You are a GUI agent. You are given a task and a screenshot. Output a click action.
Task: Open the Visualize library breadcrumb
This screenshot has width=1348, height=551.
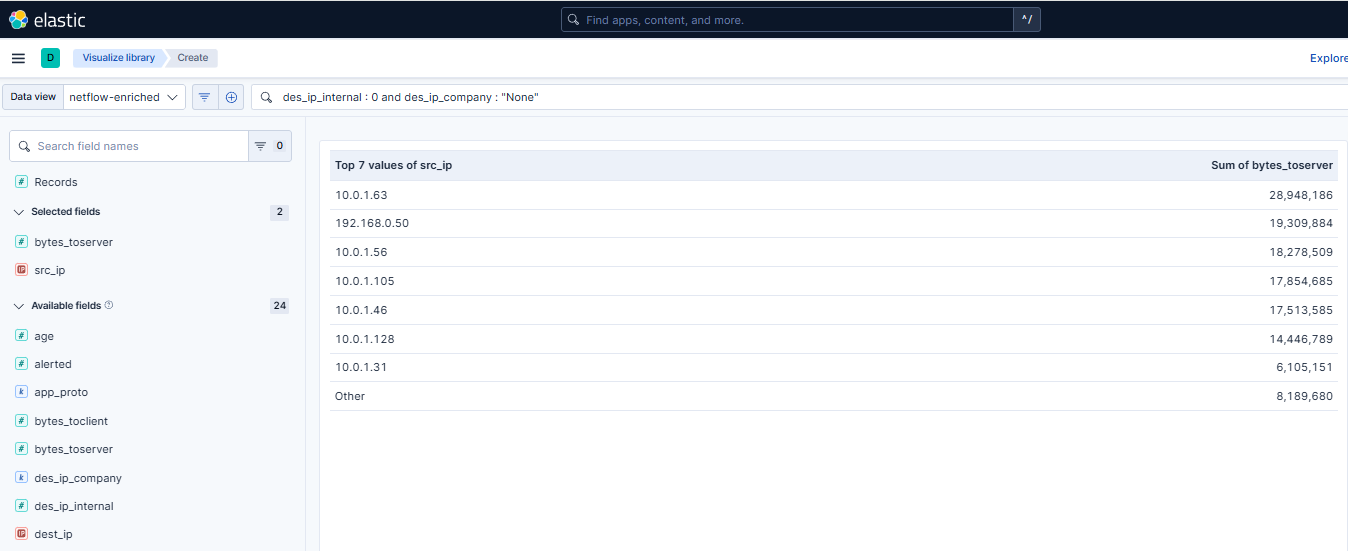118,58
